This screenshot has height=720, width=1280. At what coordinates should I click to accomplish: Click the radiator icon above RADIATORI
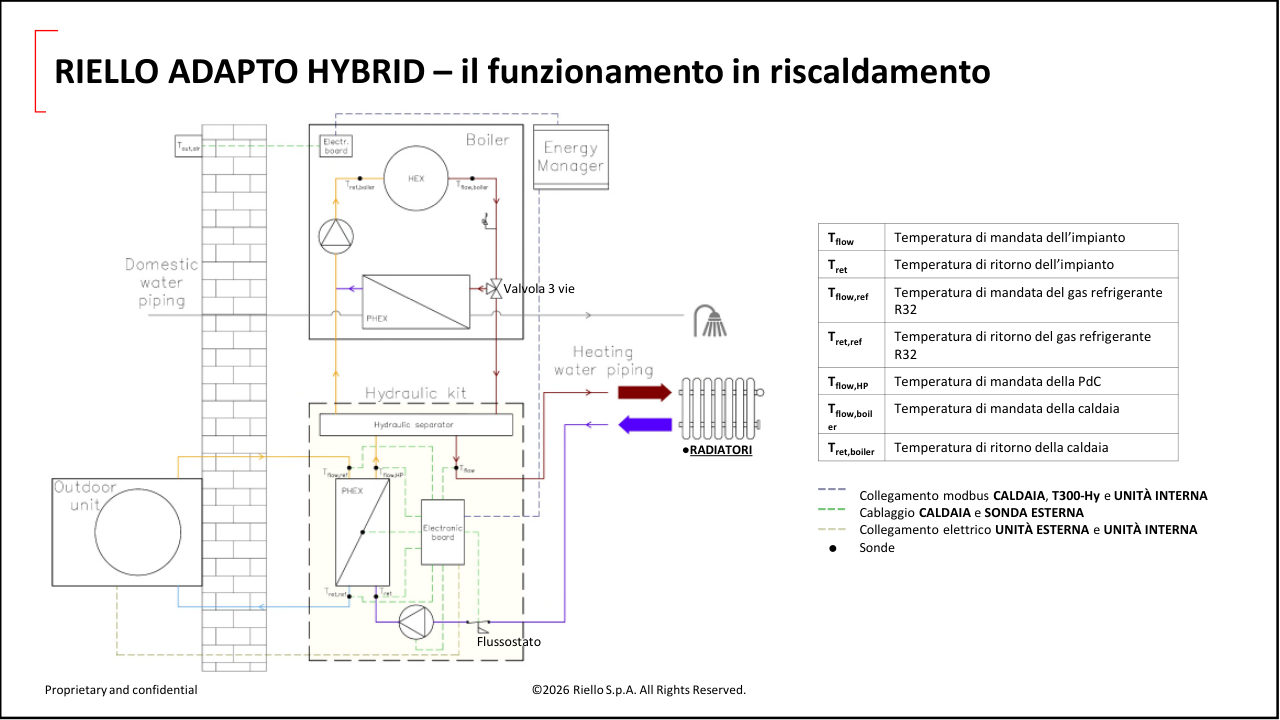720,407
